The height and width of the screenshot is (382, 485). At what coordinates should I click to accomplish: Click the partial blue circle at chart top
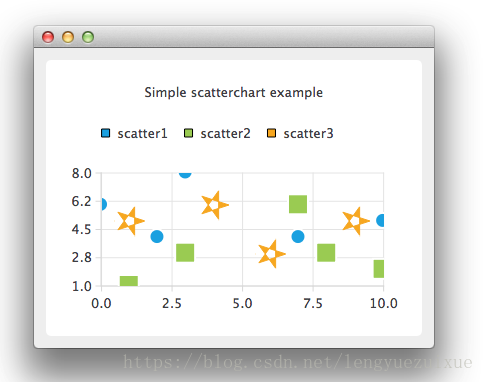185,175
